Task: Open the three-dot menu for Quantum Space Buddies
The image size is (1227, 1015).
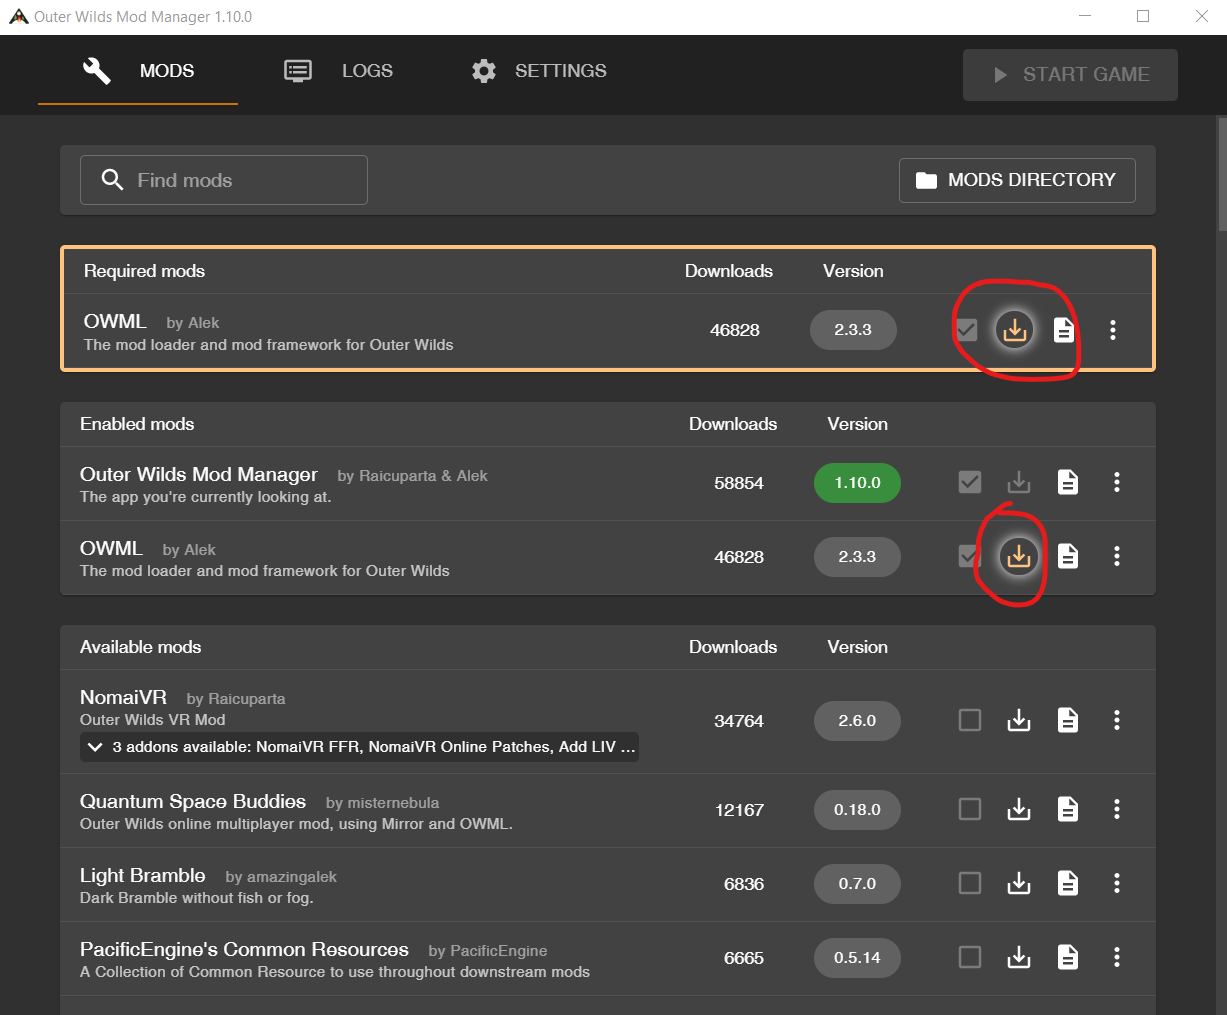Action: pos(1116,809)
